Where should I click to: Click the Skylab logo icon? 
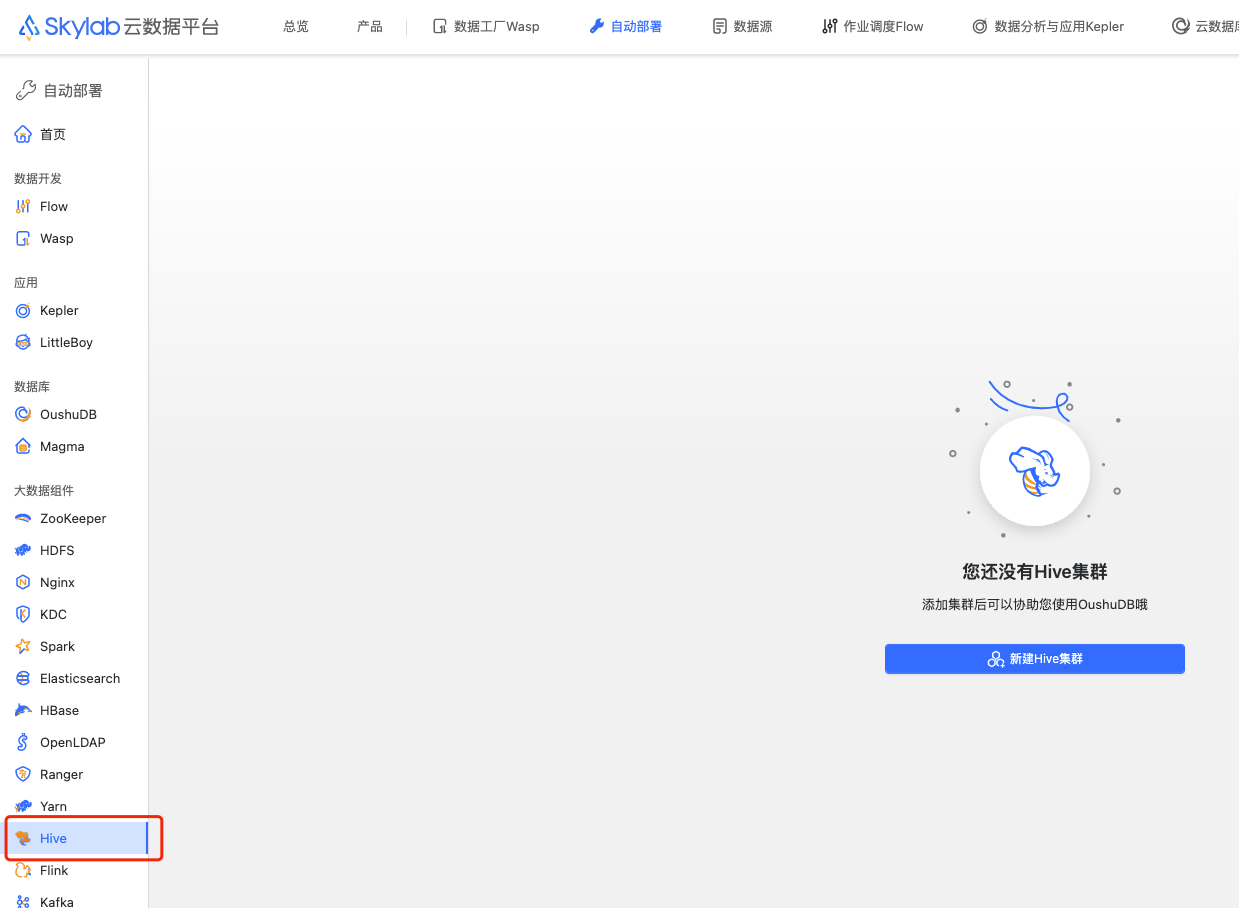click(30, 26)
